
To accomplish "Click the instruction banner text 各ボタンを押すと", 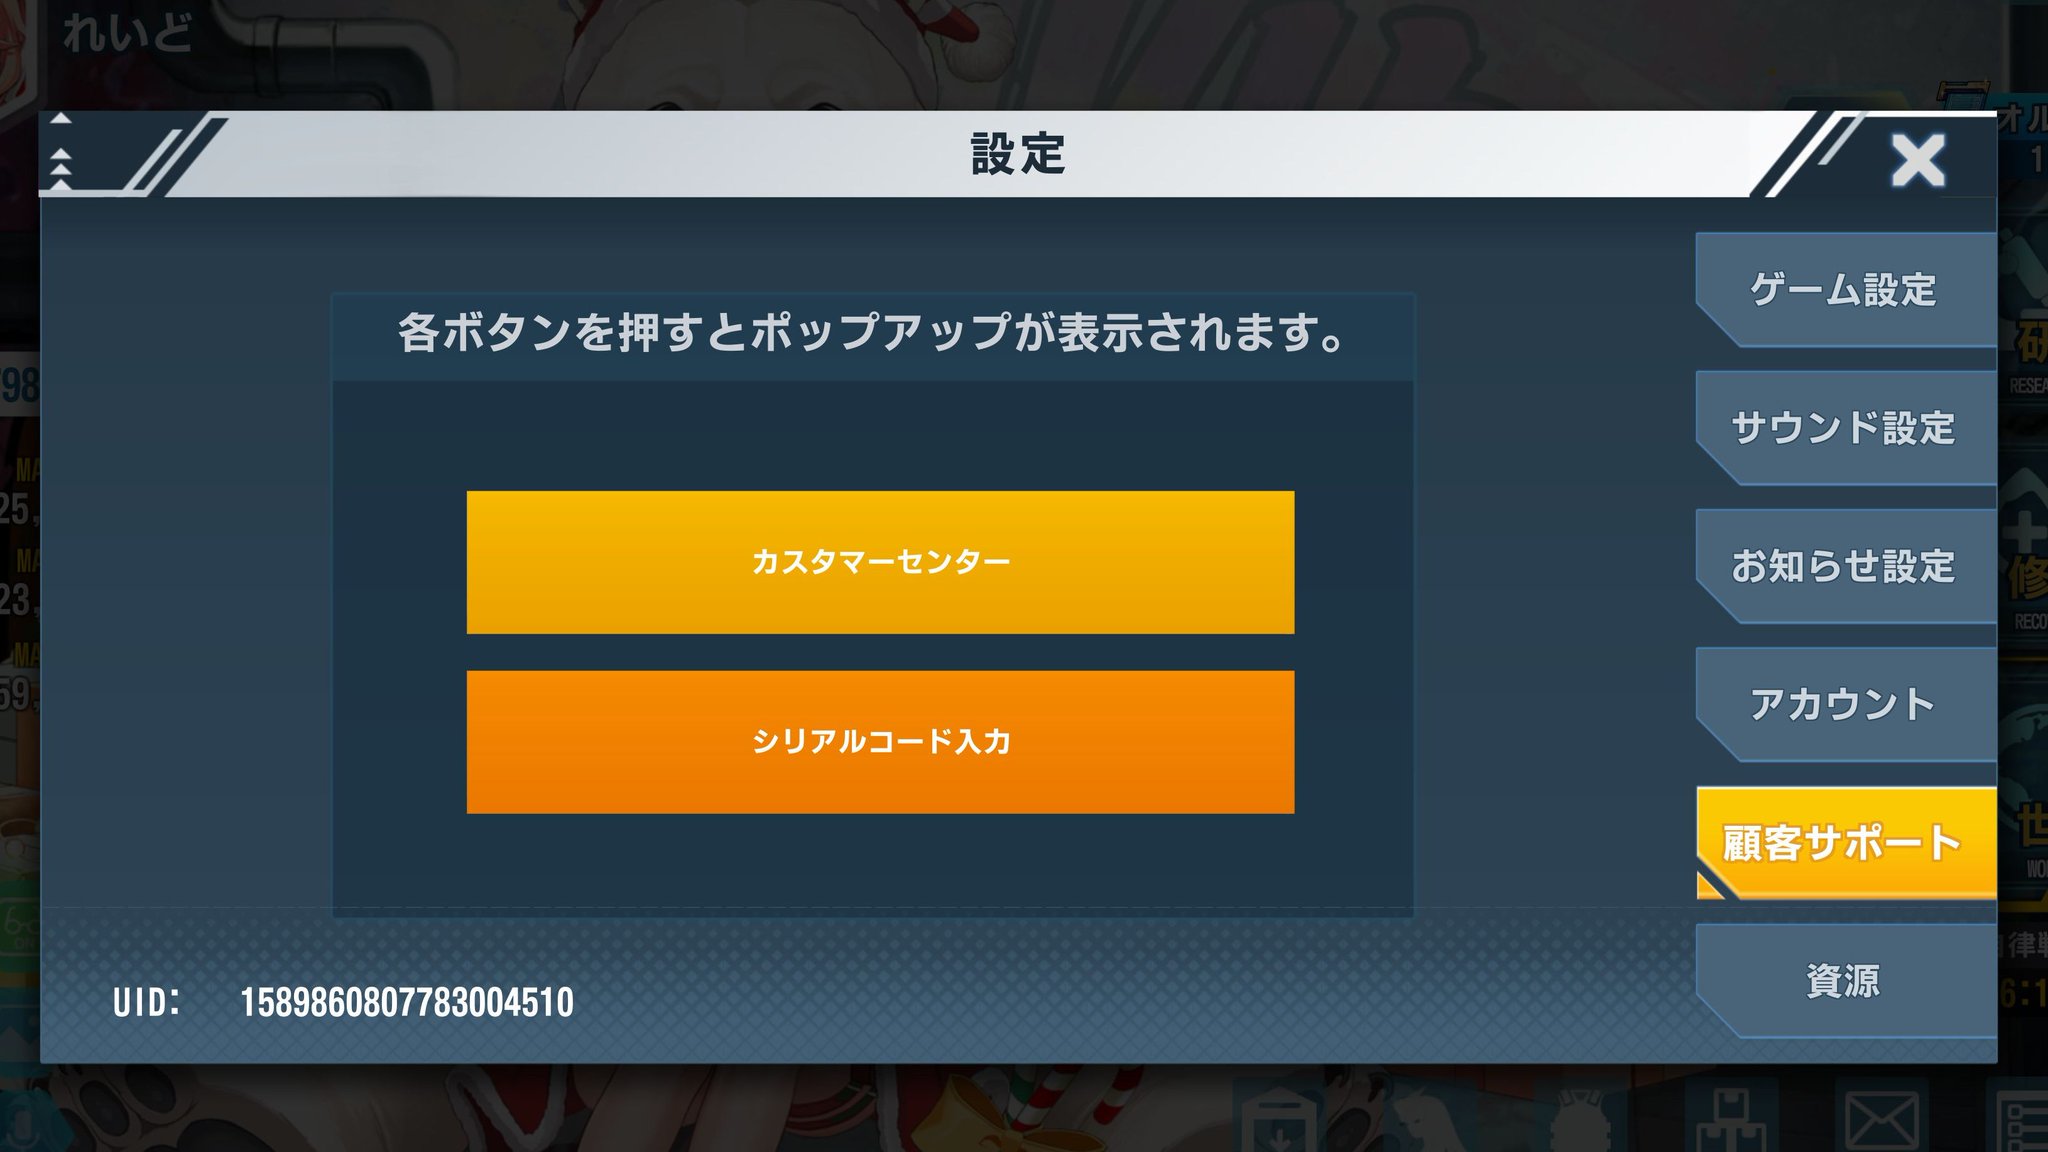I will point(572,332).
